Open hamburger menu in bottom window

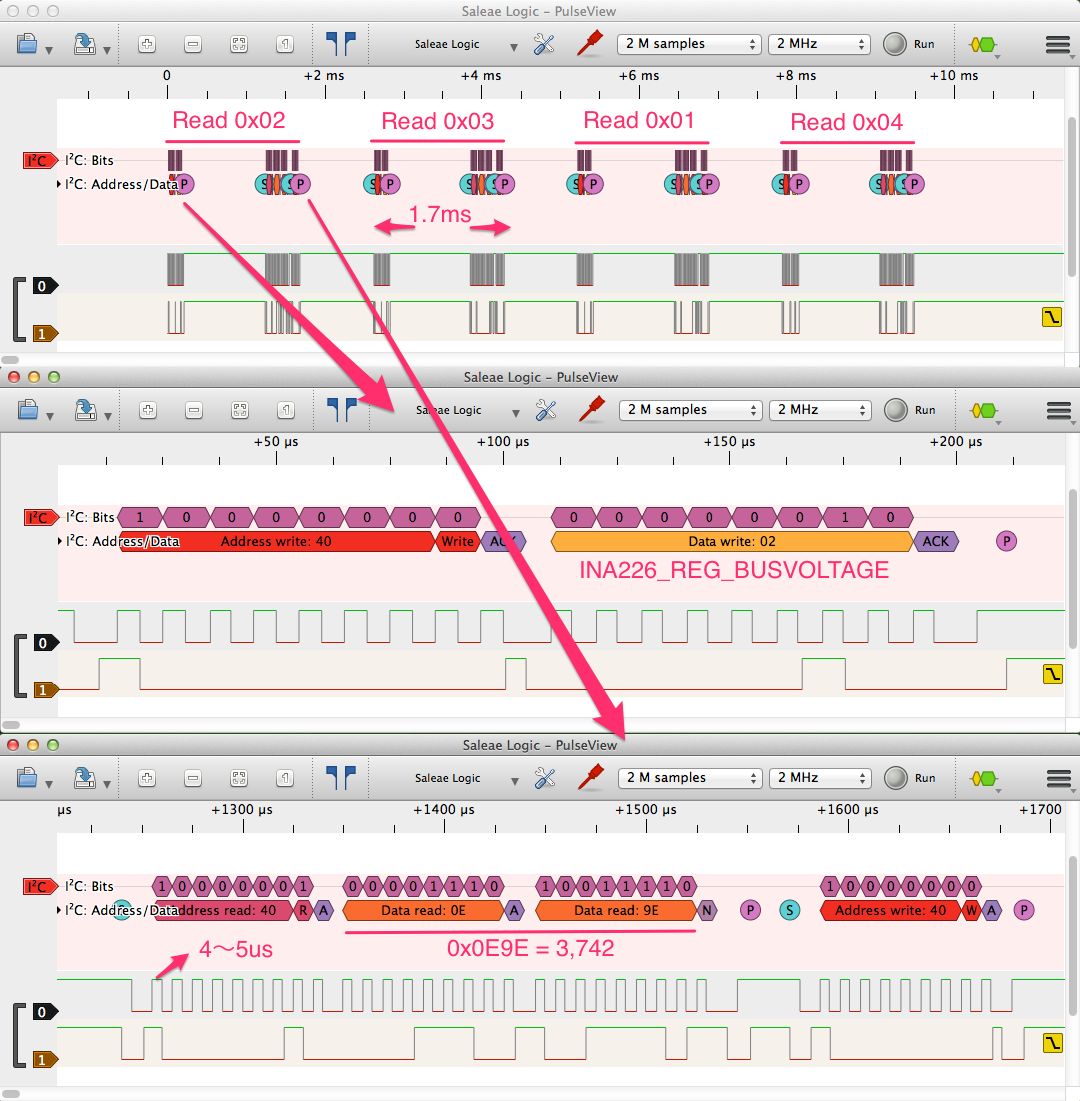(1058, 778)
